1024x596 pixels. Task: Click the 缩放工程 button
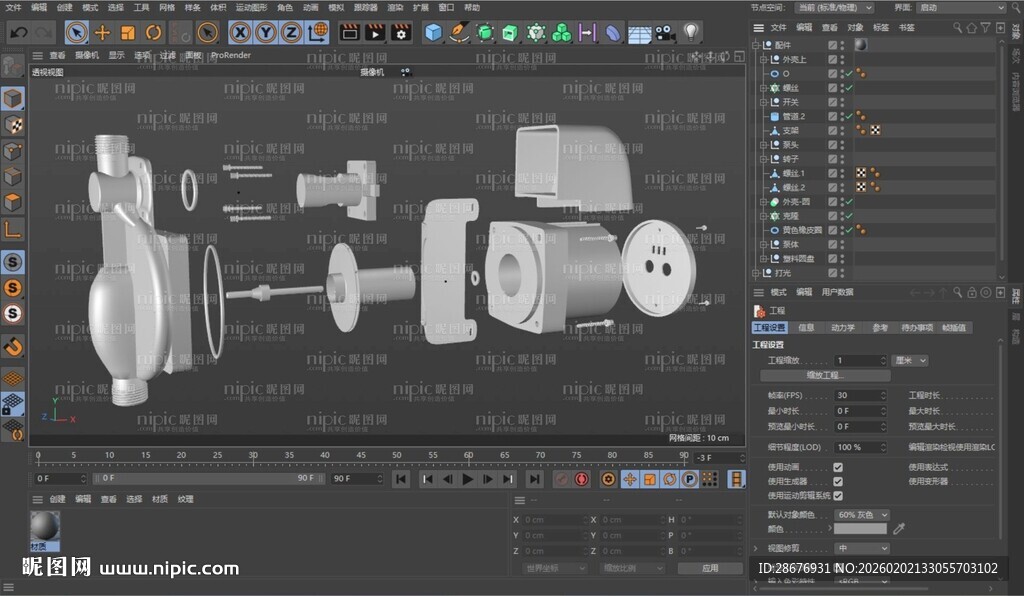[x=825, y=374]
